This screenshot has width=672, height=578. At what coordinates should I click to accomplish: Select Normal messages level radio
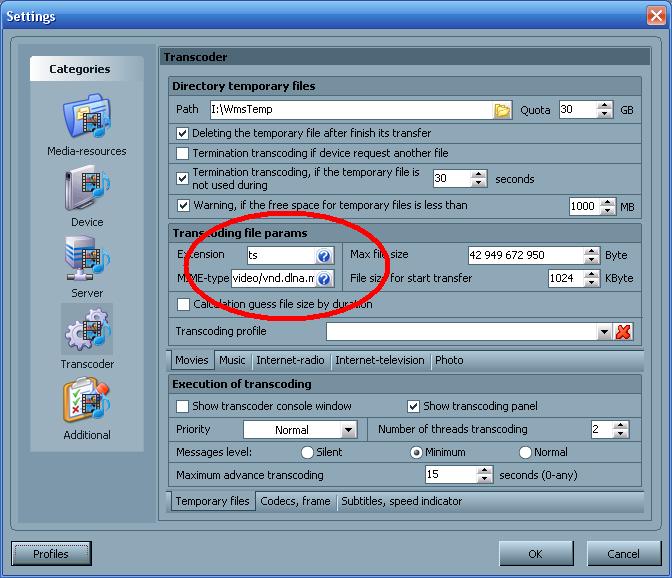(525, 452)
